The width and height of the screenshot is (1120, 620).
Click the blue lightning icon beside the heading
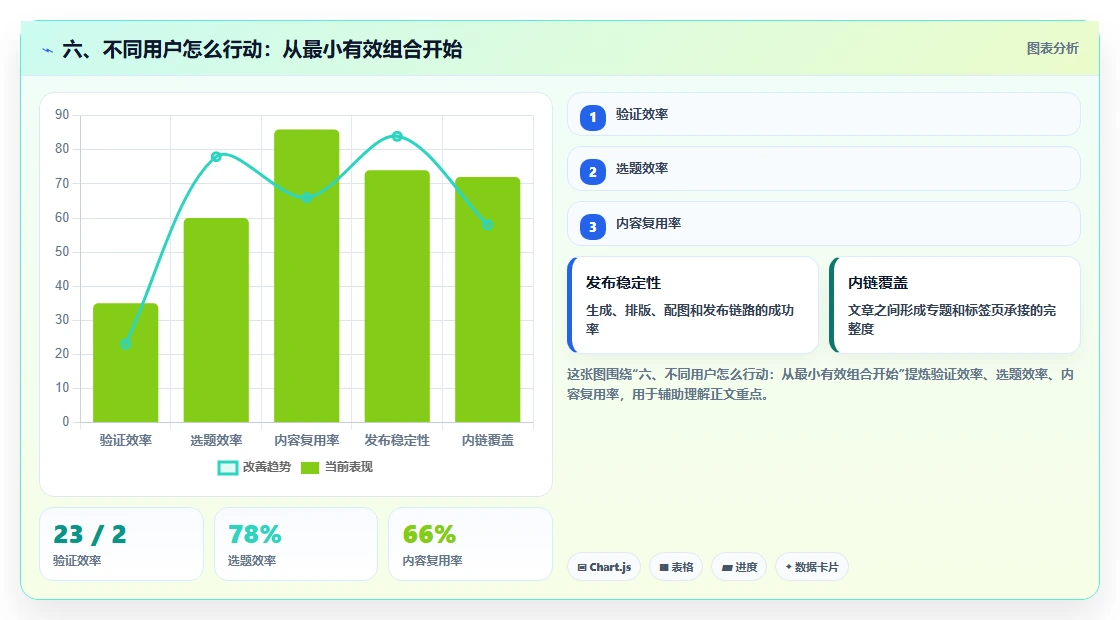click(x=48, y=51)
